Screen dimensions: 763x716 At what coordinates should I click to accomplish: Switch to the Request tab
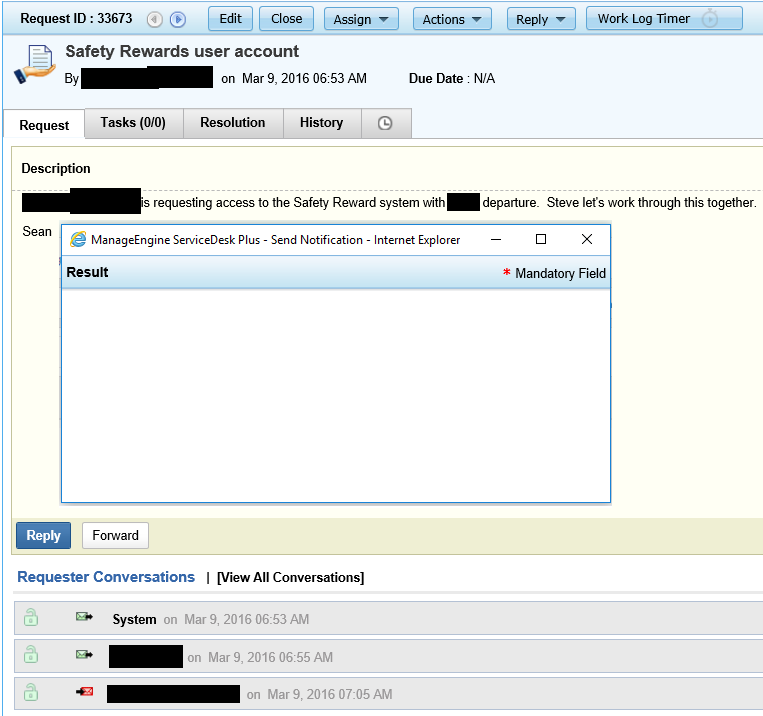[x=44, y=125]
